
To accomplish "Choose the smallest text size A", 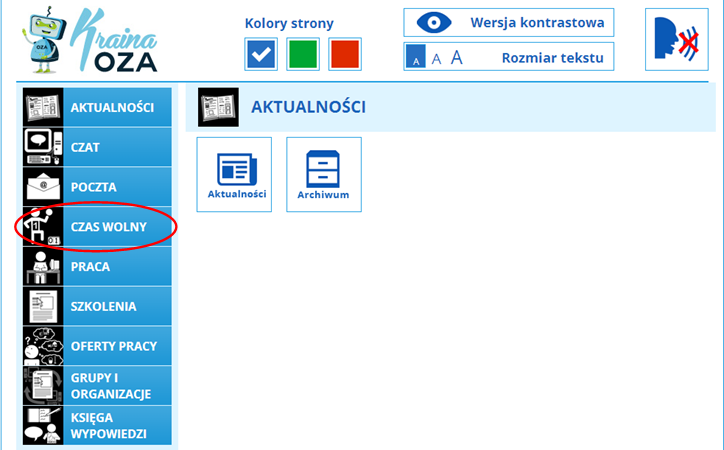I will pos(416,60).
